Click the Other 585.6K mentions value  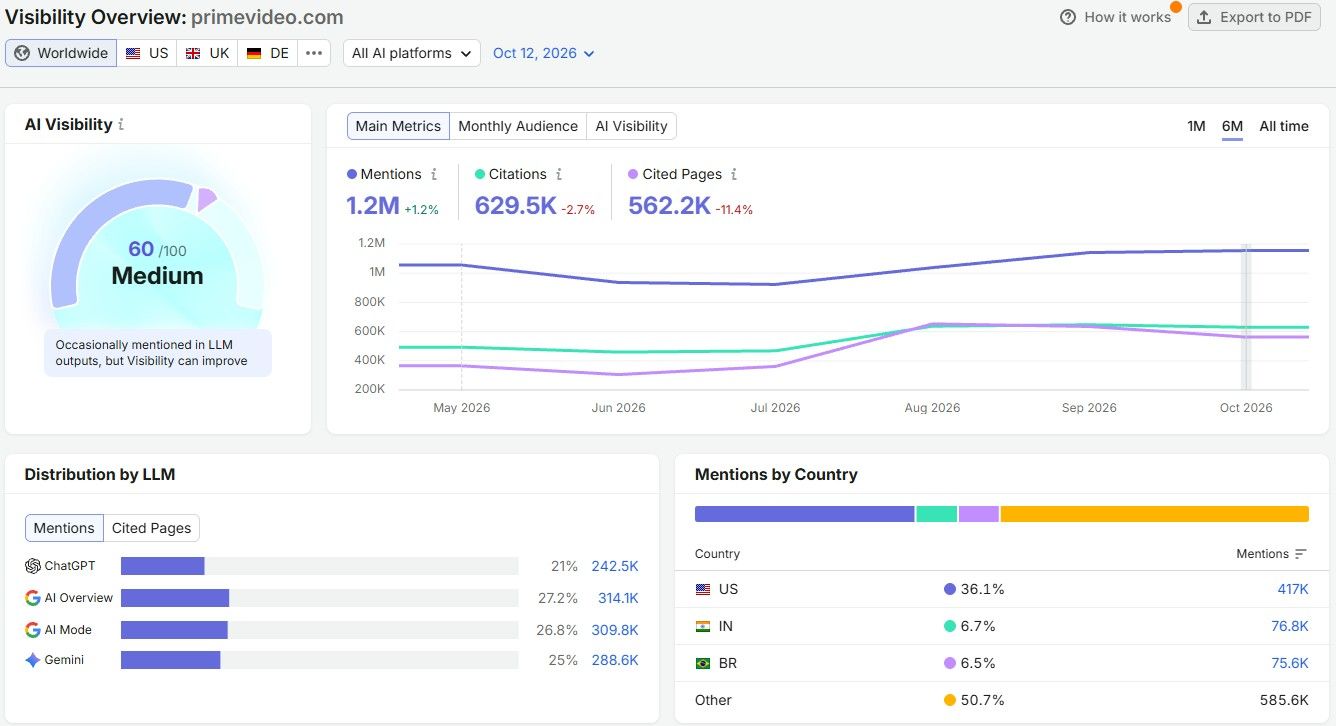[1285, 700]
